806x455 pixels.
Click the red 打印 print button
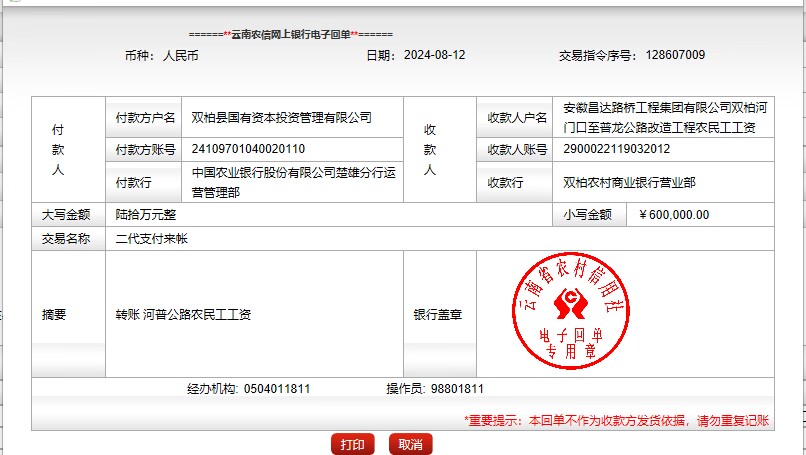[352, 444]
